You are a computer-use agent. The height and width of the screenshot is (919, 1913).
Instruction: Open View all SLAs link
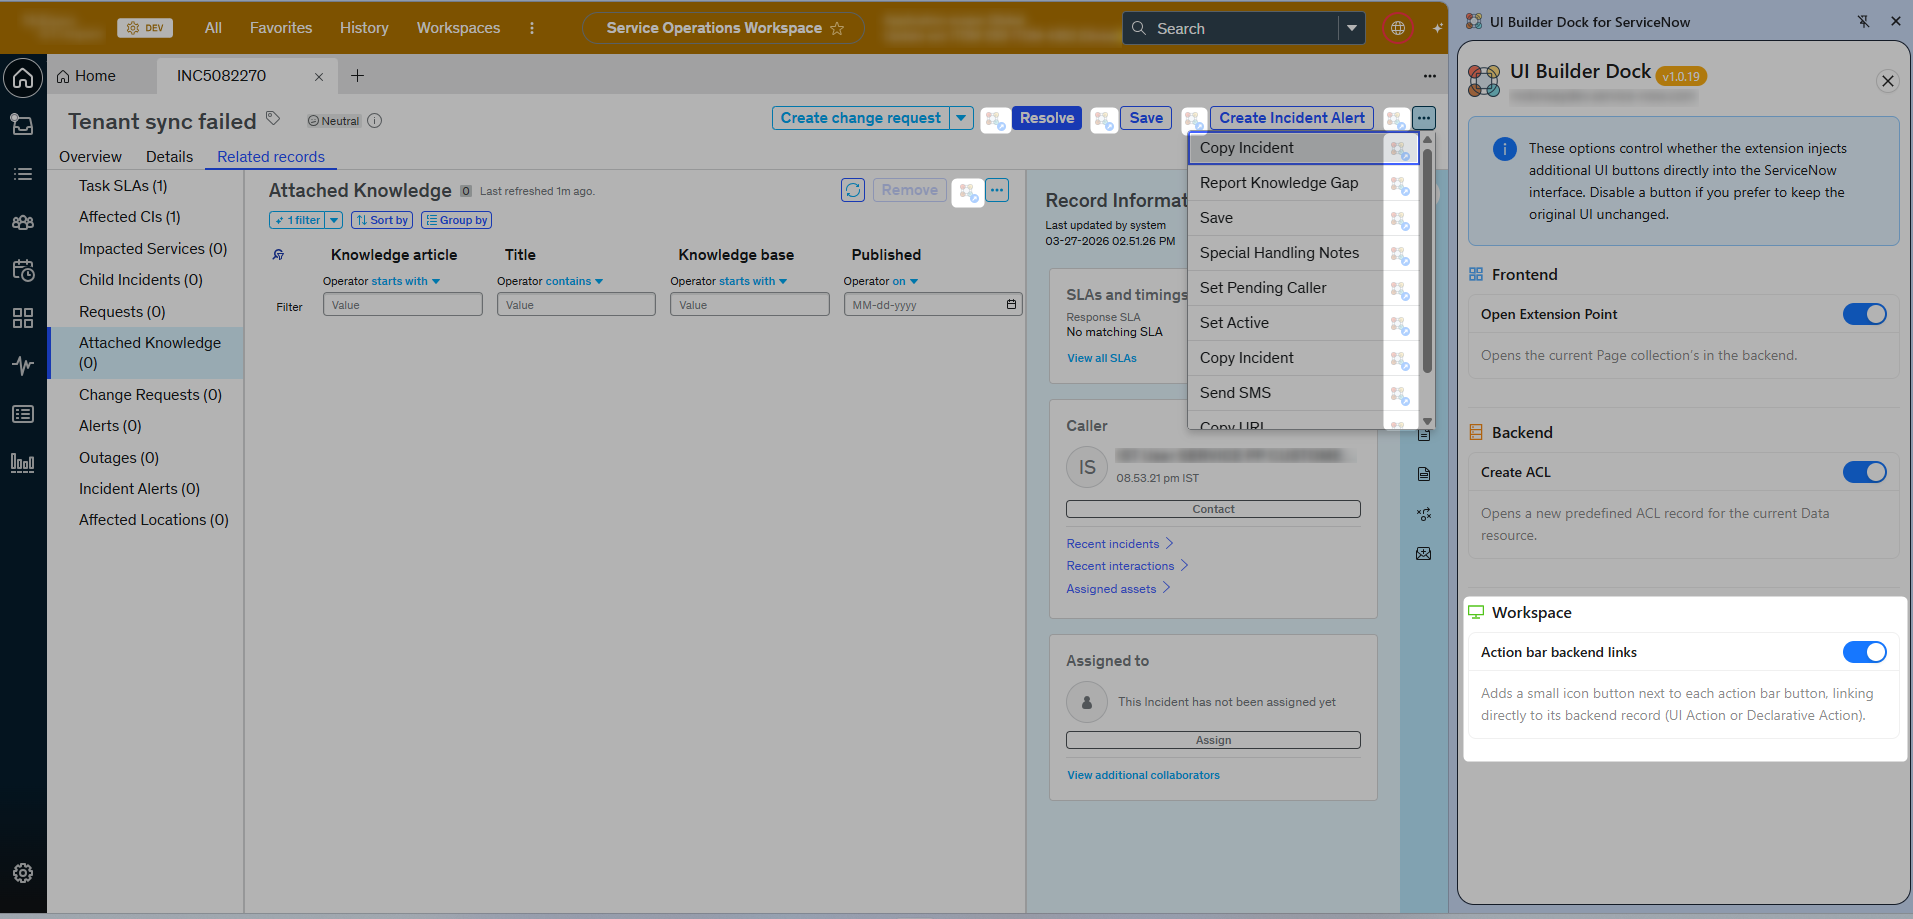[1101, 358]
